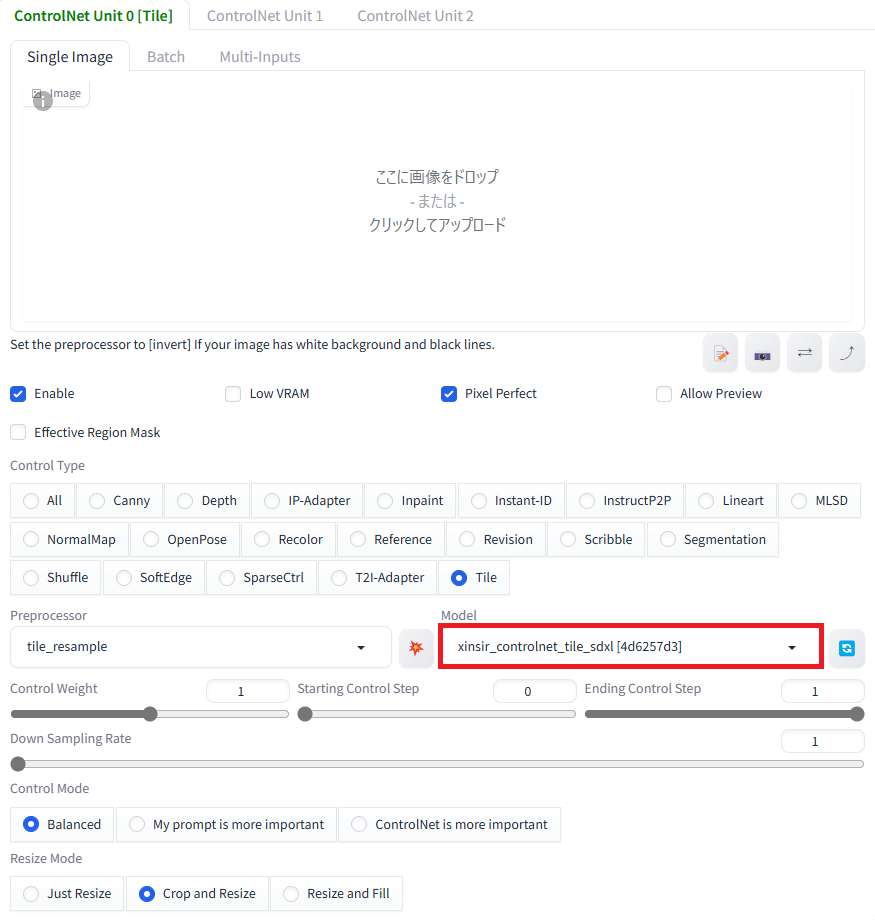This screenshot has width=875, height=920.
Task: Refresh the model list with blue icon
Action: [x=847, y=648]
